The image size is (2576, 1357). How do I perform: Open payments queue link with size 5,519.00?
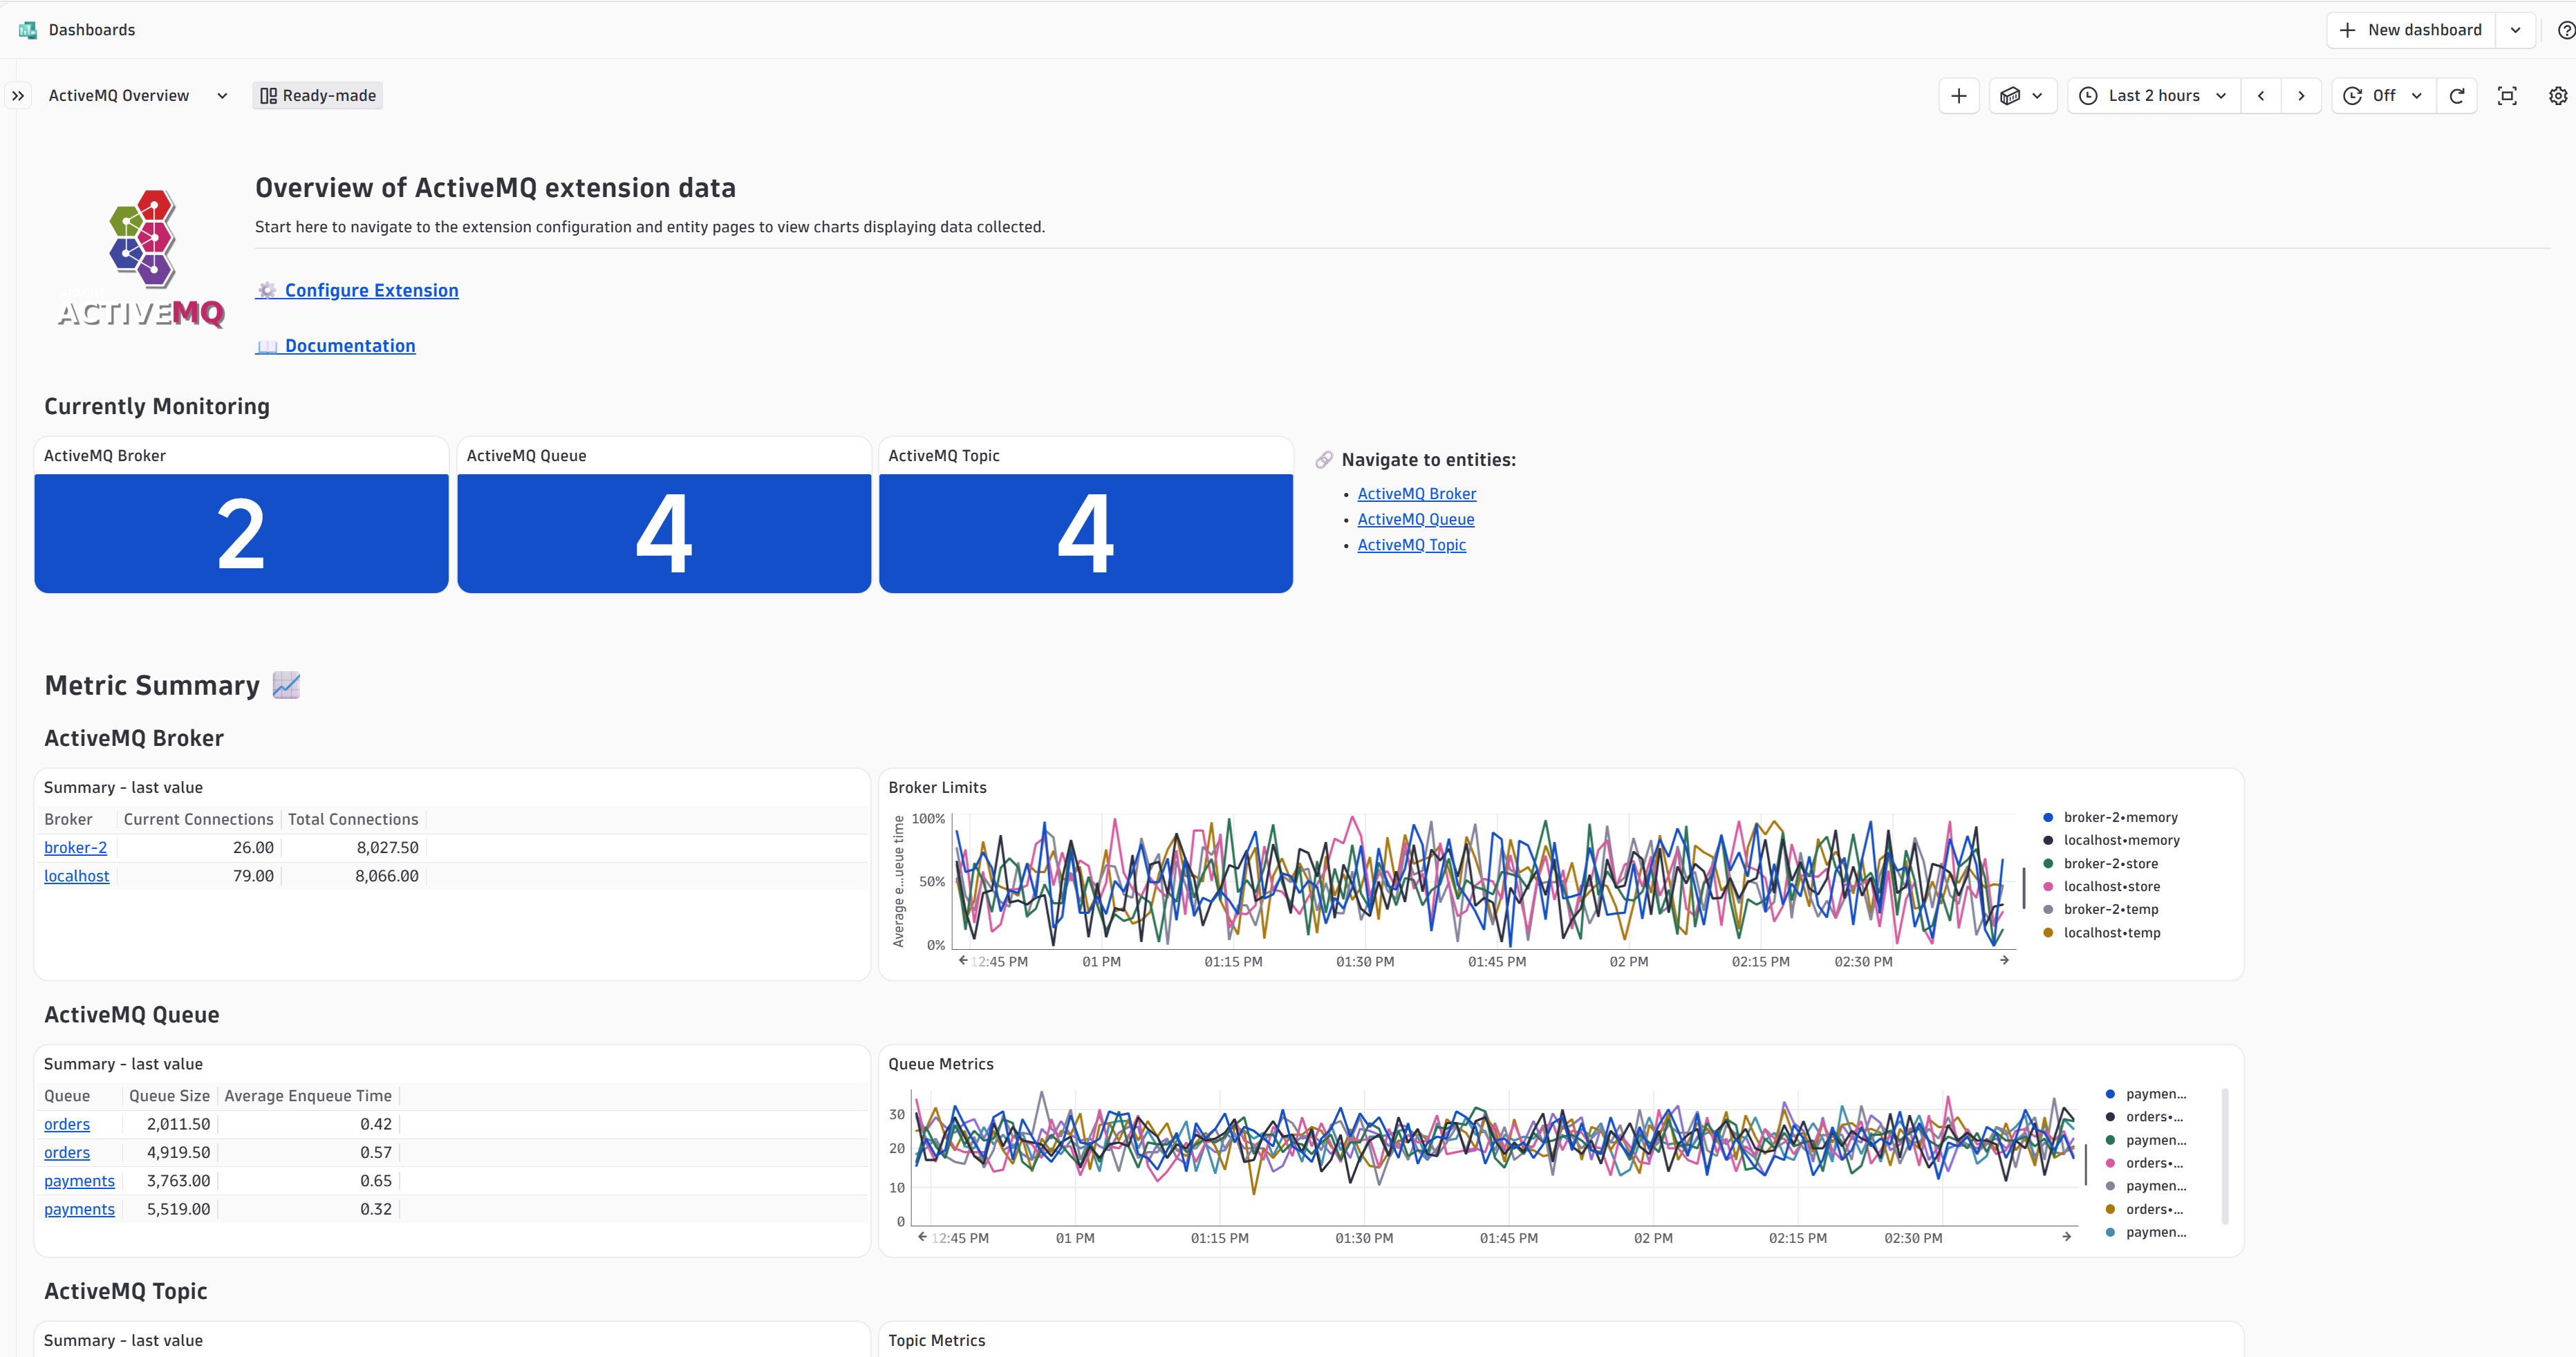tap(79, 1210)
